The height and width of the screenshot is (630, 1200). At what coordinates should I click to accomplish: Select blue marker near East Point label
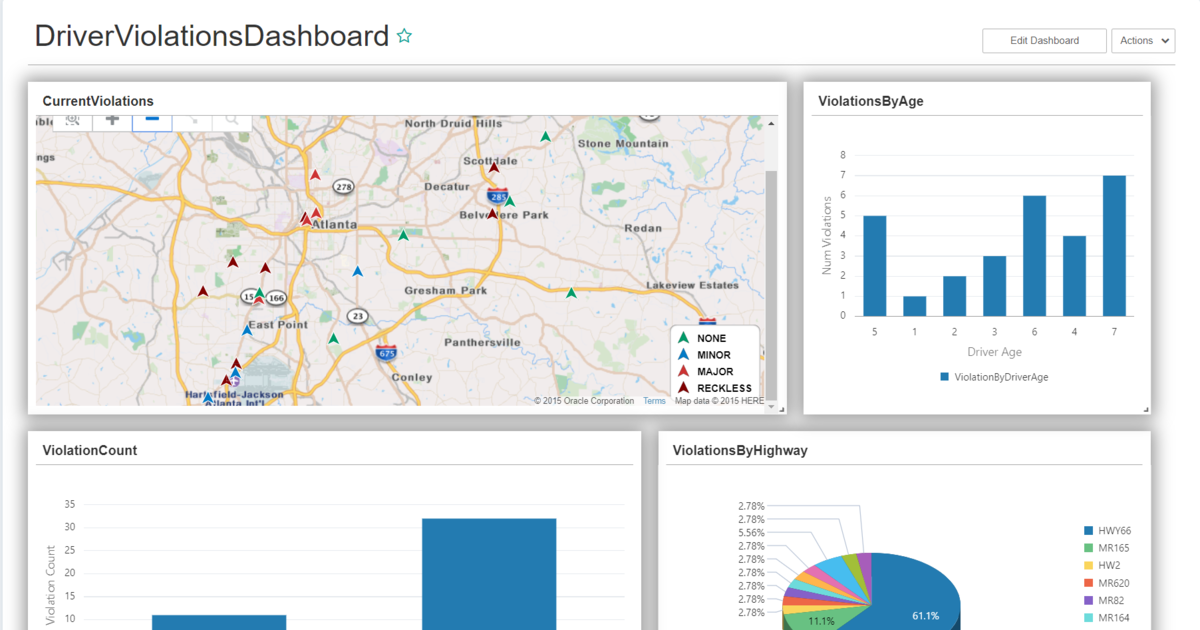[247, 329]
